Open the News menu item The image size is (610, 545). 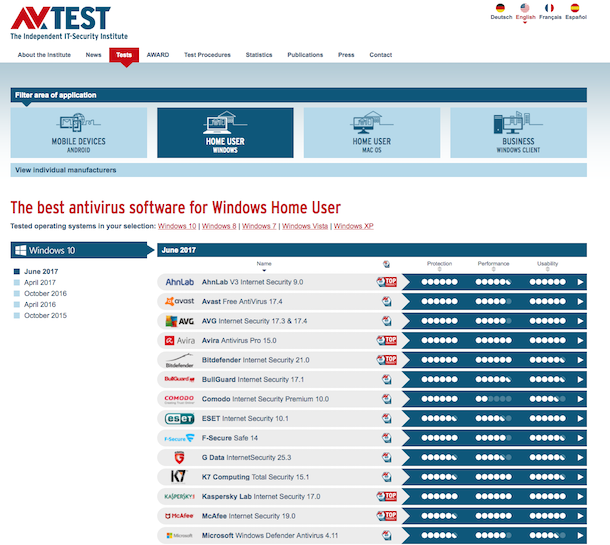(x=93, y=55)
